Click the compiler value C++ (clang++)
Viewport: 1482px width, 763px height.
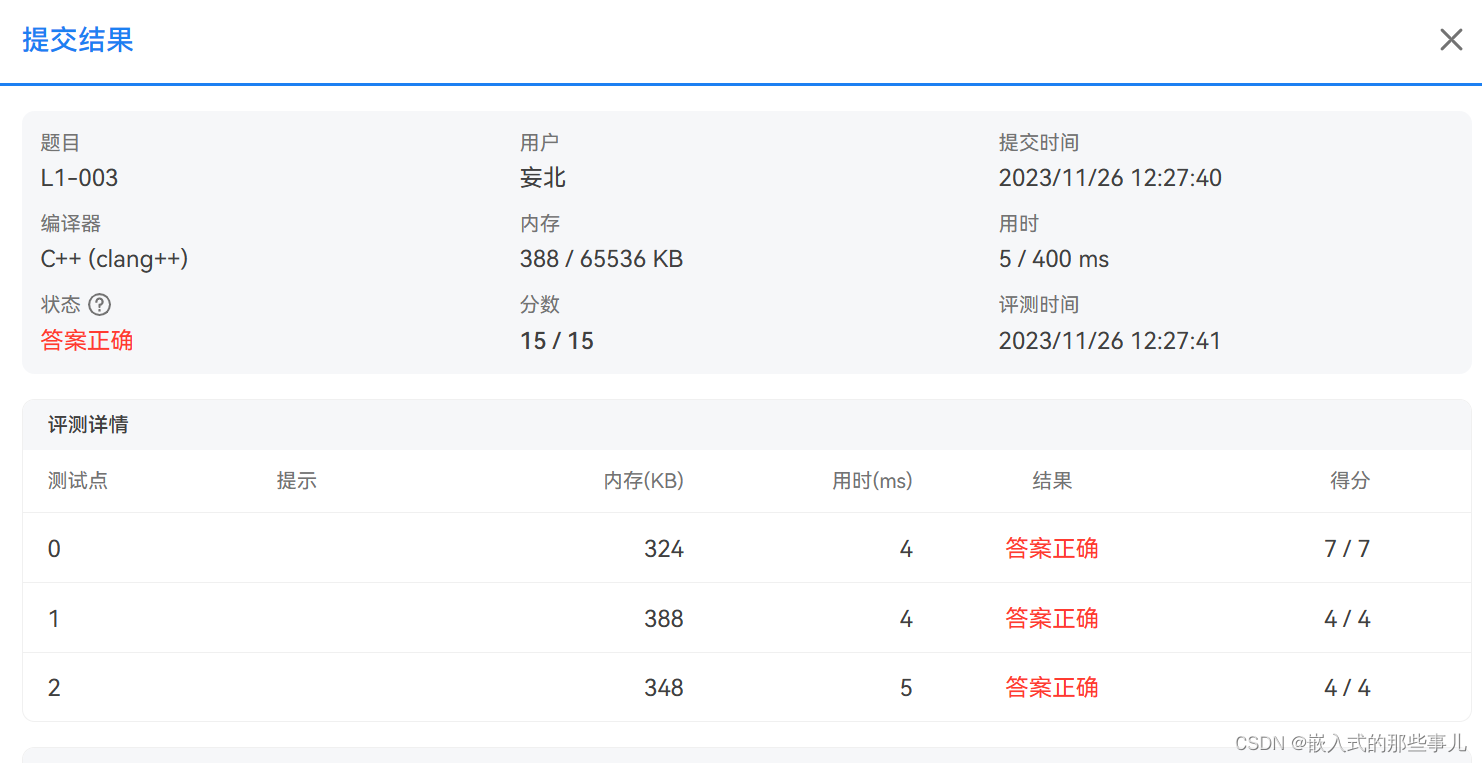pyautogui.click(x=114, y=259)
